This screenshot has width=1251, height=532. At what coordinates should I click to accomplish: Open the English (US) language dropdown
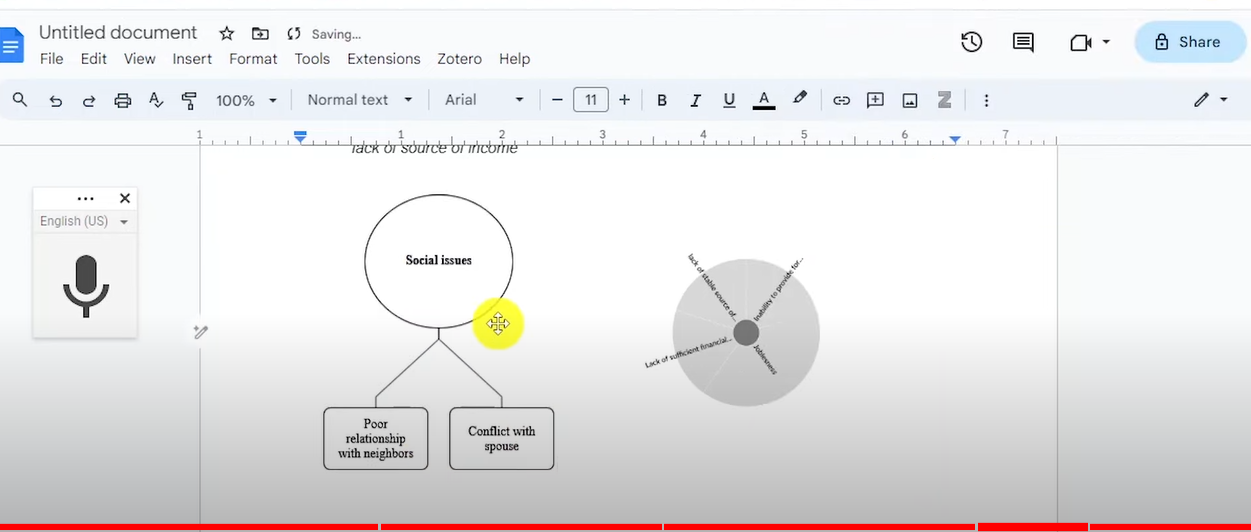click(x=84, y=221)
